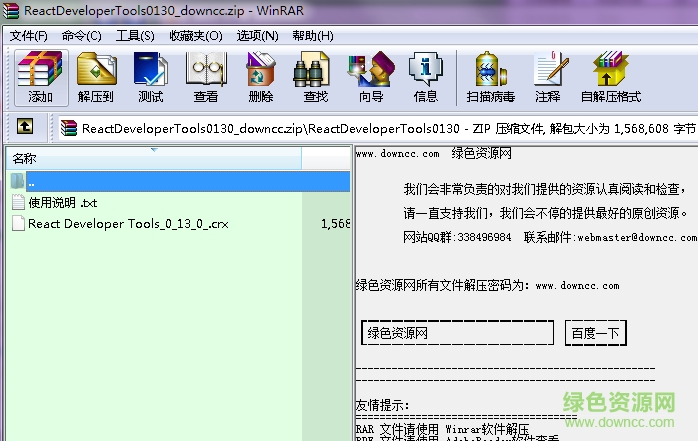Click the archive path address field
Image resolution: width=698 pixels, height=441 pixels.
pyautogui.click(x=377, y=128)
